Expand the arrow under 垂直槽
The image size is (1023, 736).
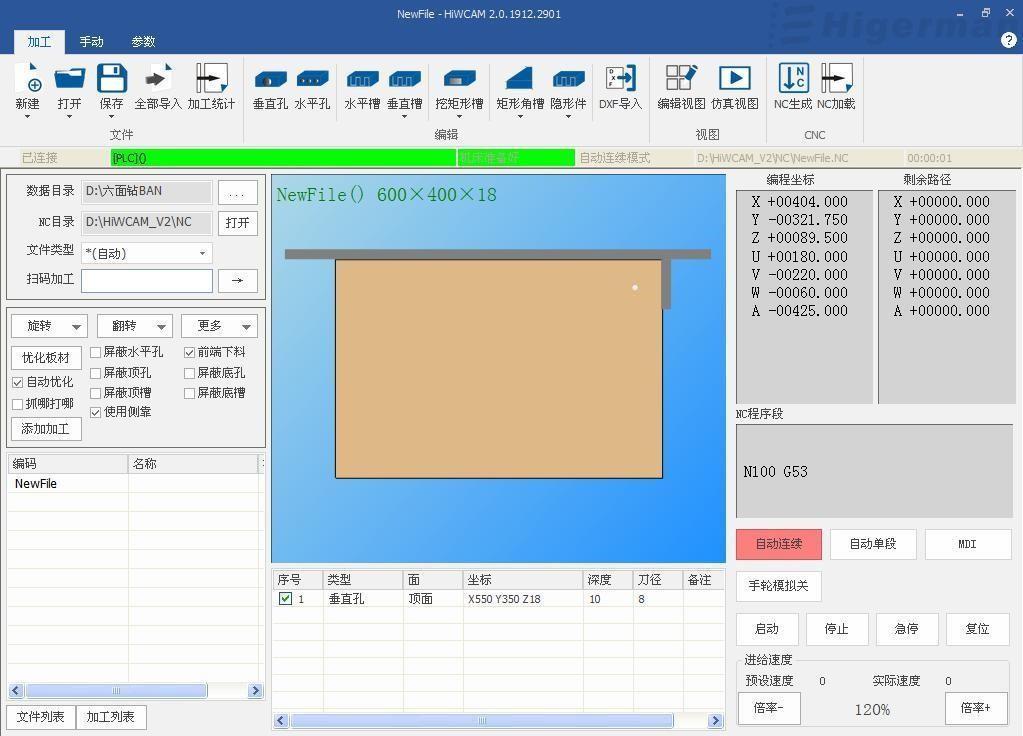pos(405,117)
